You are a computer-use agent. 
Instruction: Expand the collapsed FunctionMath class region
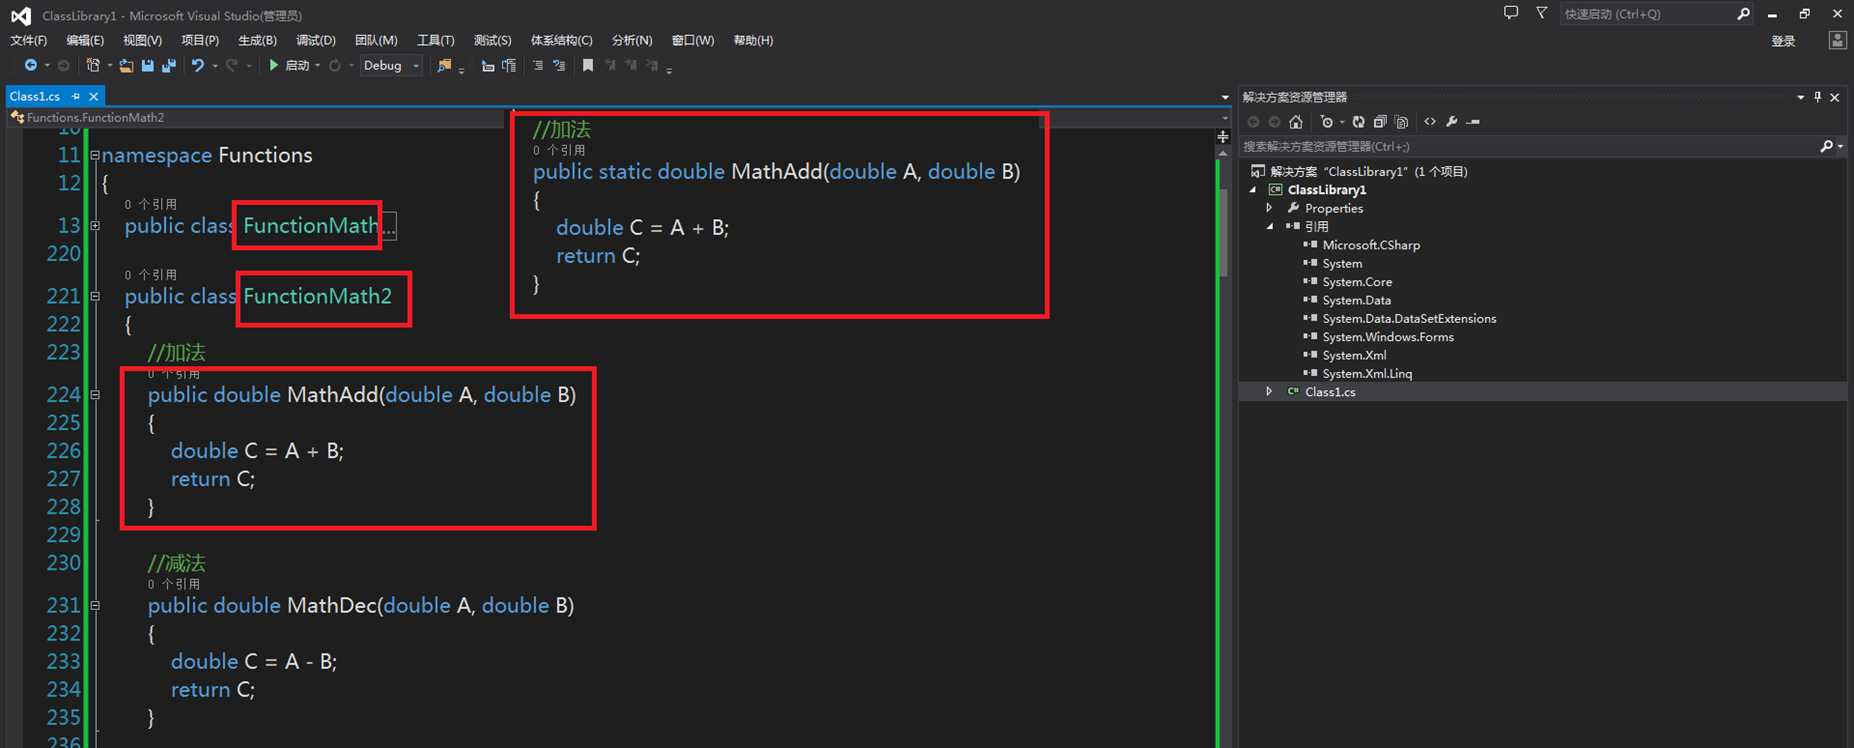point(95,226)
